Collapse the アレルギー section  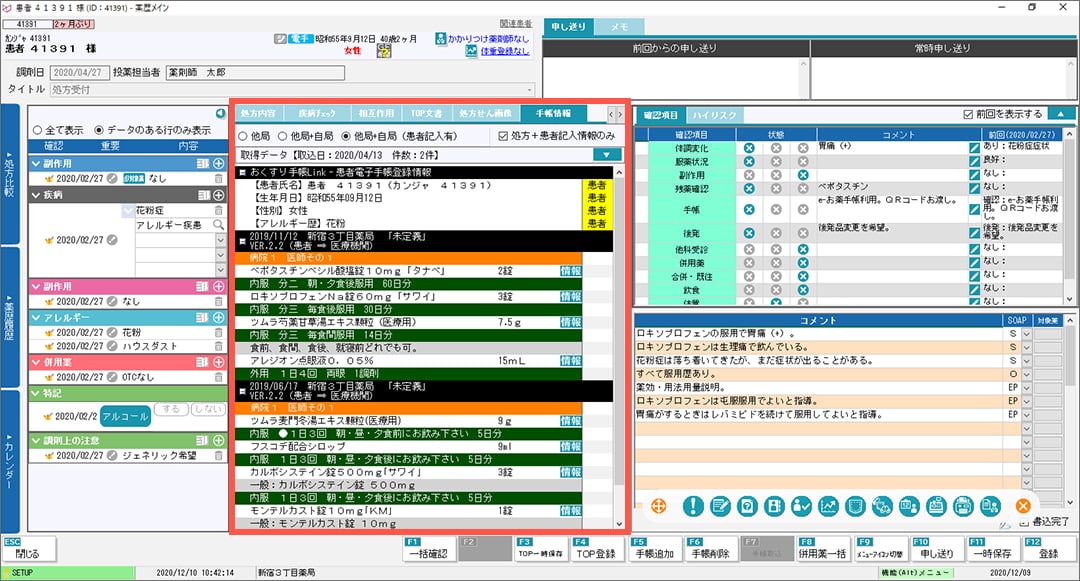37,317
